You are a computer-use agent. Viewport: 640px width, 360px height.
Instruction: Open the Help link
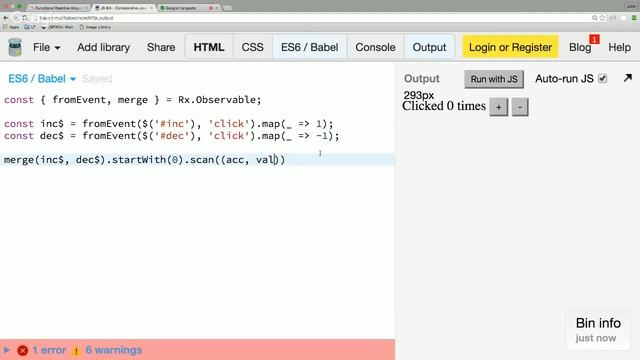[620, 47]
